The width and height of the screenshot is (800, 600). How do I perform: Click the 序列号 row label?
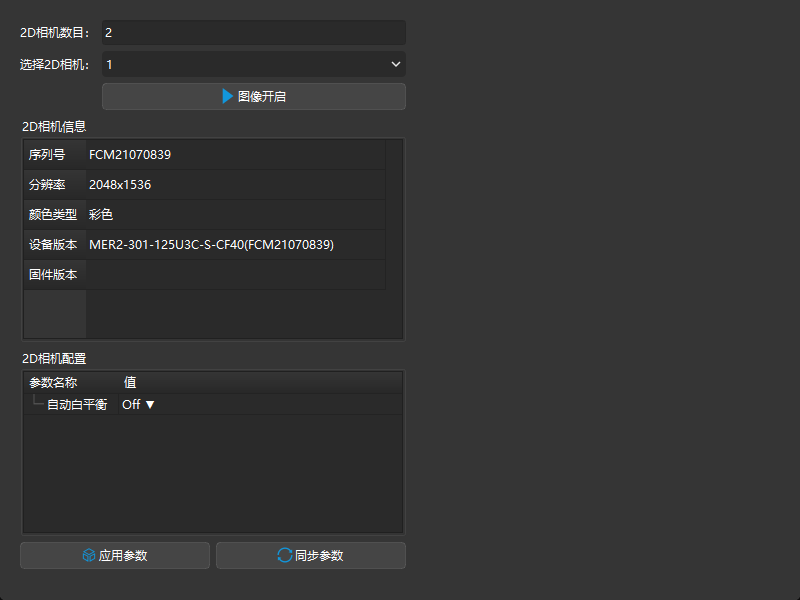pos(55,155)
